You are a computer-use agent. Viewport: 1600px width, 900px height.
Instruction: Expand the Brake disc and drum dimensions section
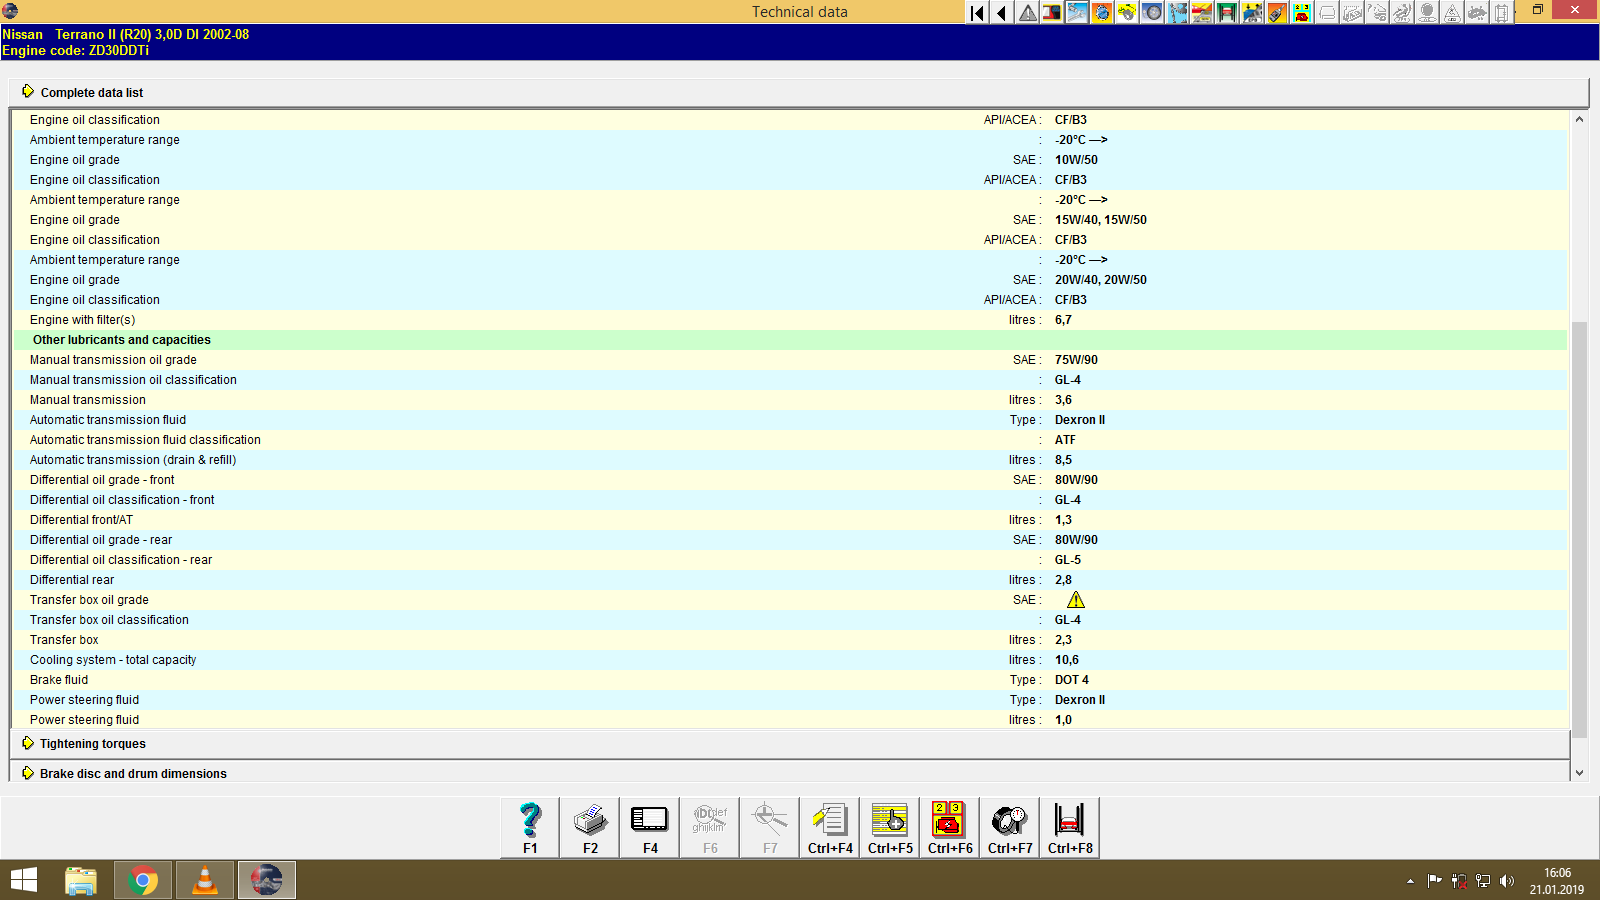132,773
